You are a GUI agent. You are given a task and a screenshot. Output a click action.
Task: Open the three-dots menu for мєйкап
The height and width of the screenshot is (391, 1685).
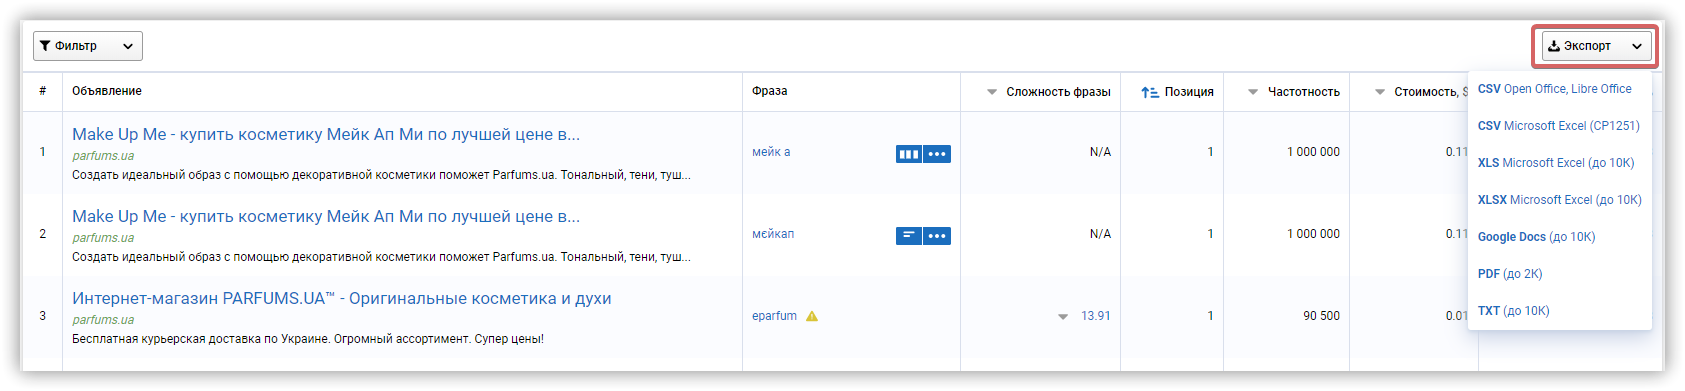coord(937,236)
